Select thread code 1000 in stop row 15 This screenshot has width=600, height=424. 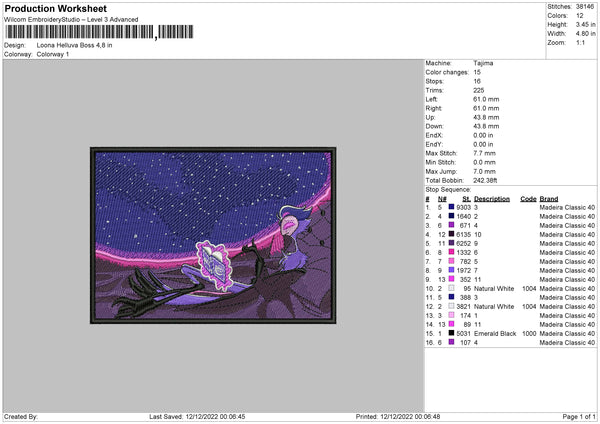529,334
